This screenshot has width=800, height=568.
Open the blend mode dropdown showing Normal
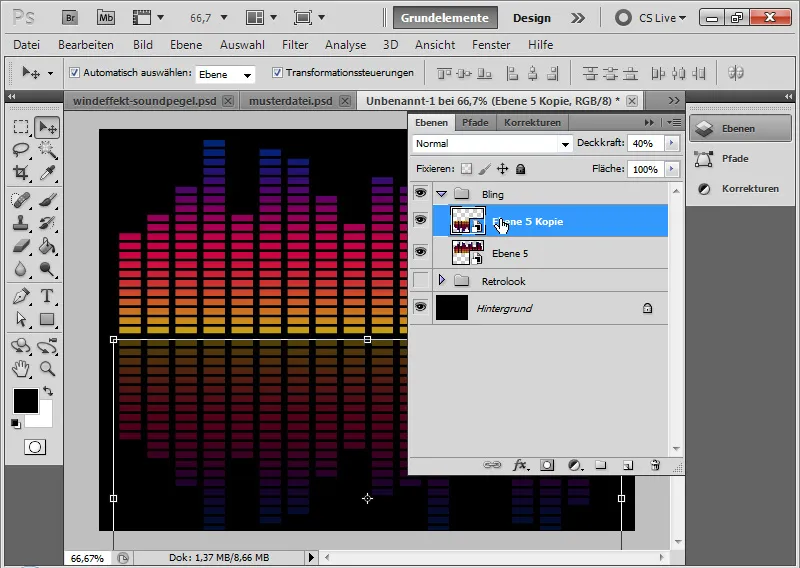click(490, 144)
